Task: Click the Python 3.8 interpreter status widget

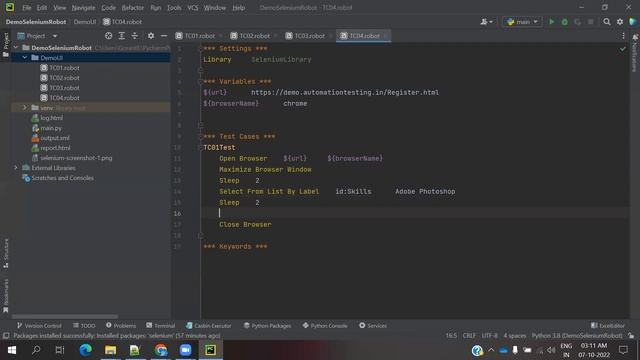Action: 577,336
